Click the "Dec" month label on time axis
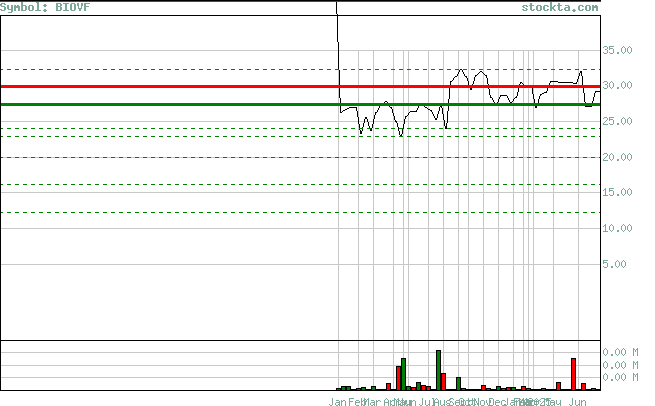The height and width of the screenshot is (406, 655). (497, 402)
